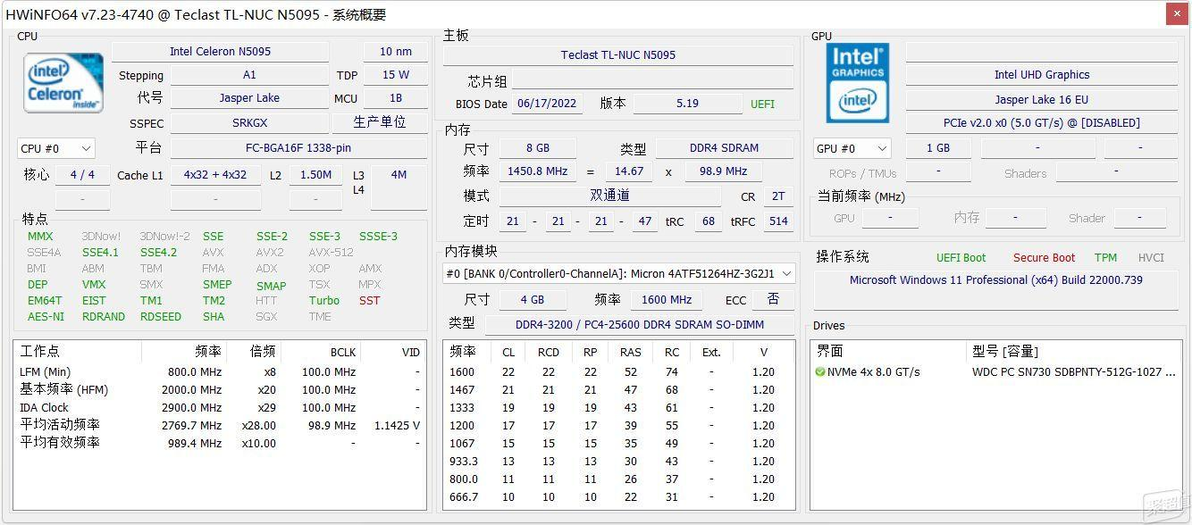The width and height of the screenshot is (1192, 525).
Task: Click the cores 4 / 4 value
Action: point(83,175)
